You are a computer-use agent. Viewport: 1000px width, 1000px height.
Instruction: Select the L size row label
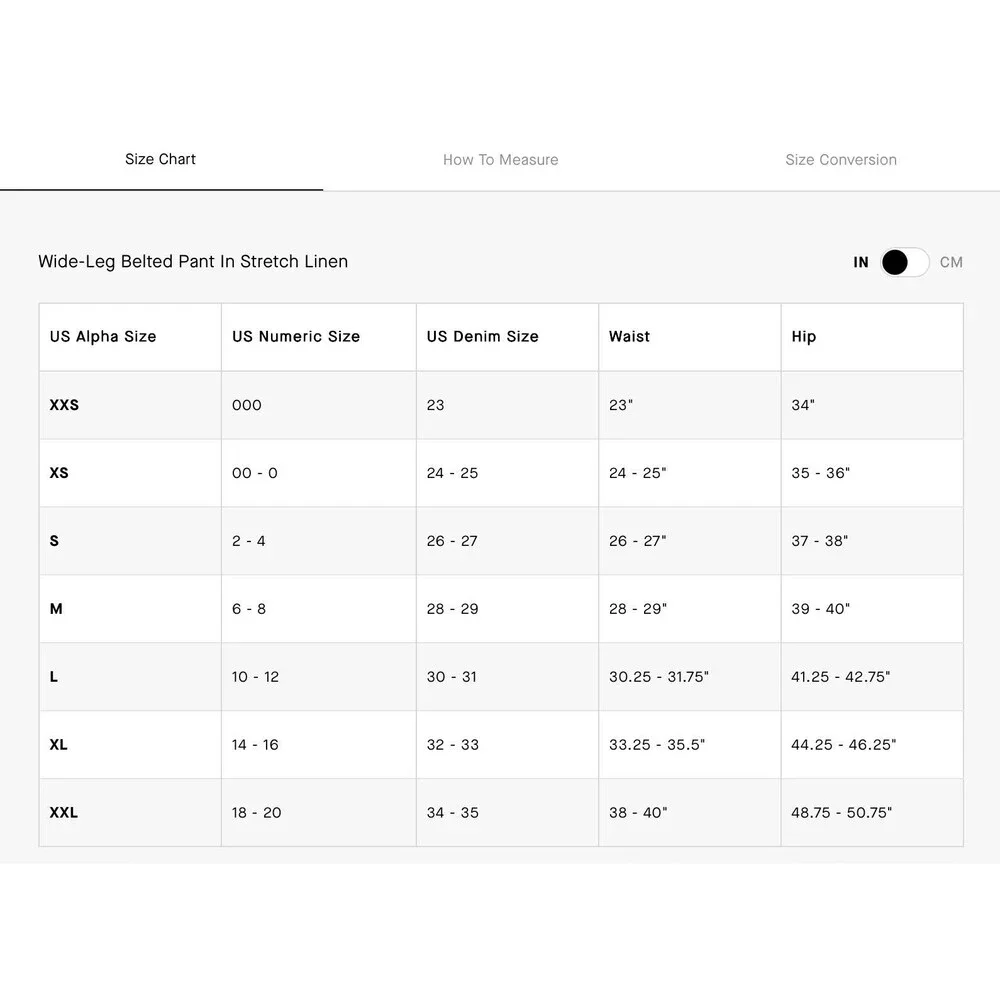pyautogui.click(x=54, y=677)
